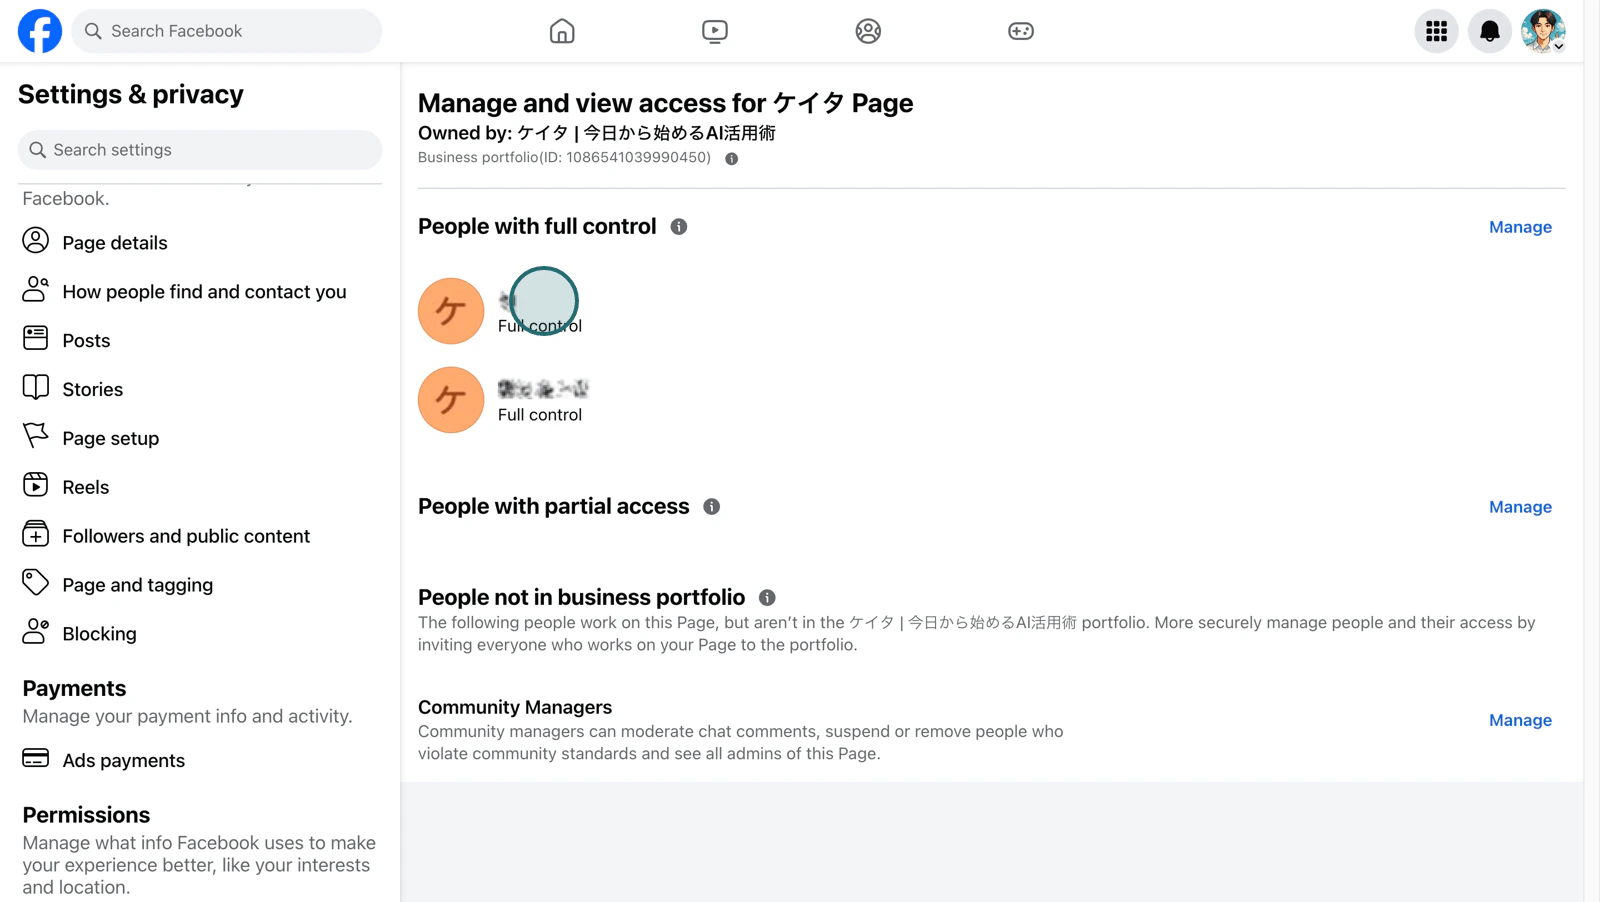Viewport: 1600px width, 902px height.
Task: Click the Business portfolio ID text
Action: click(x=564, y=158)
